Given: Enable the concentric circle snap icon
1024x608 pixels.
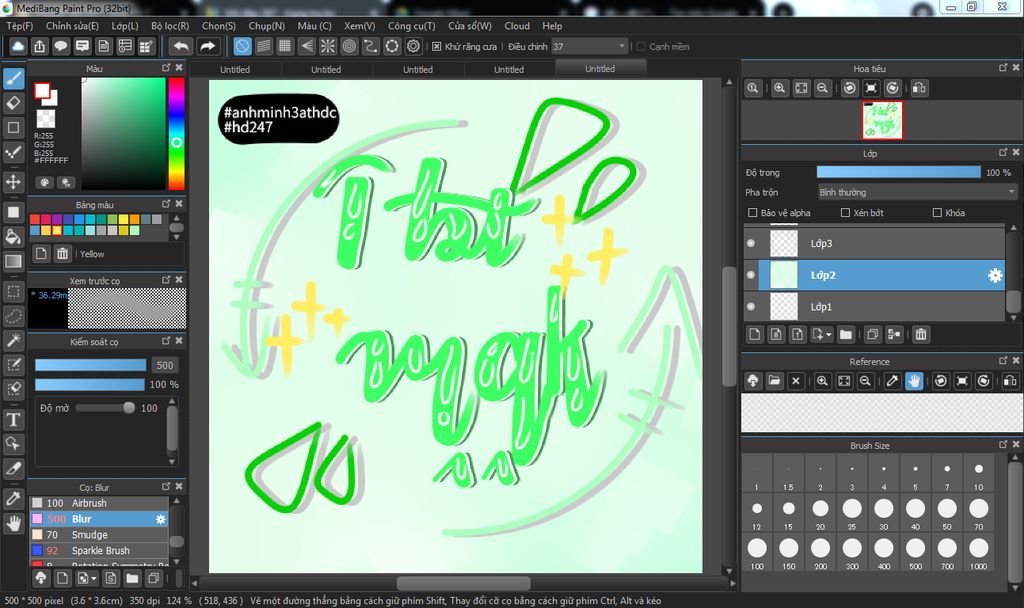Looking at the screenshot, I should [349, 46].
